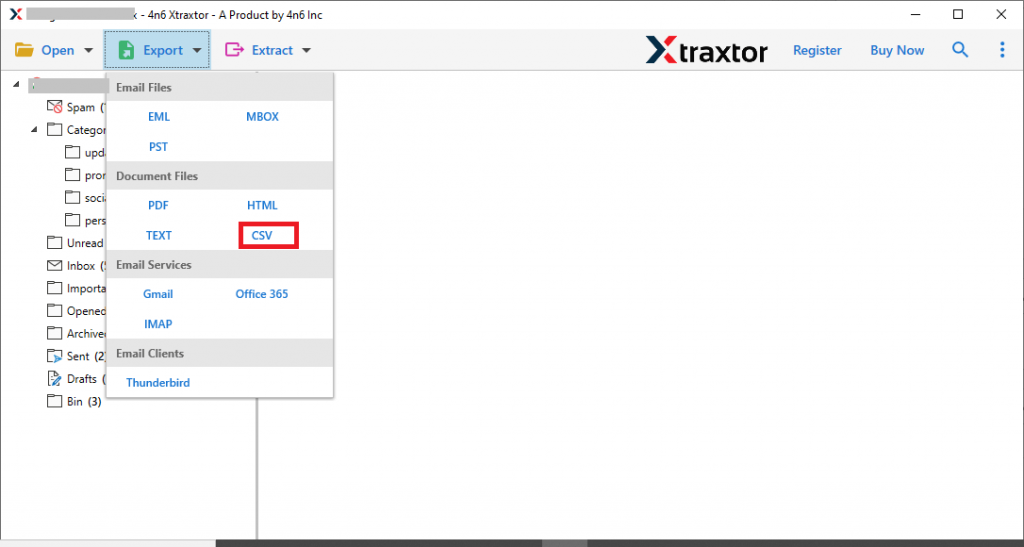This screenshot has height=547, width=1024.
Task: Click the Opened folder icon
Action: coord(54,311)
